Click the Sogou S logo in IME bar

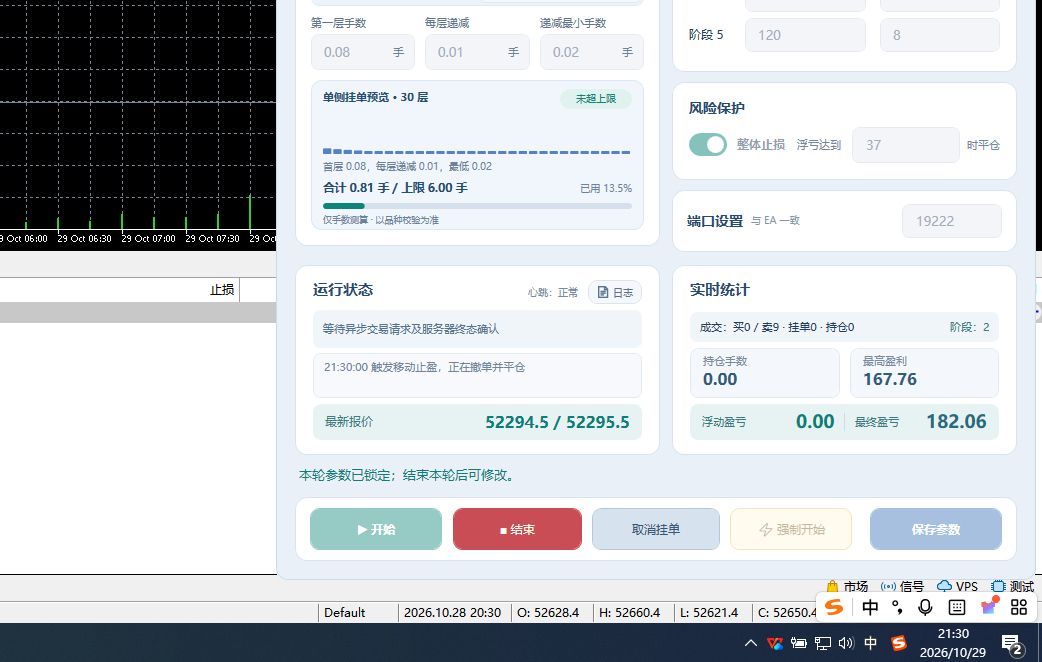point(834,607)
